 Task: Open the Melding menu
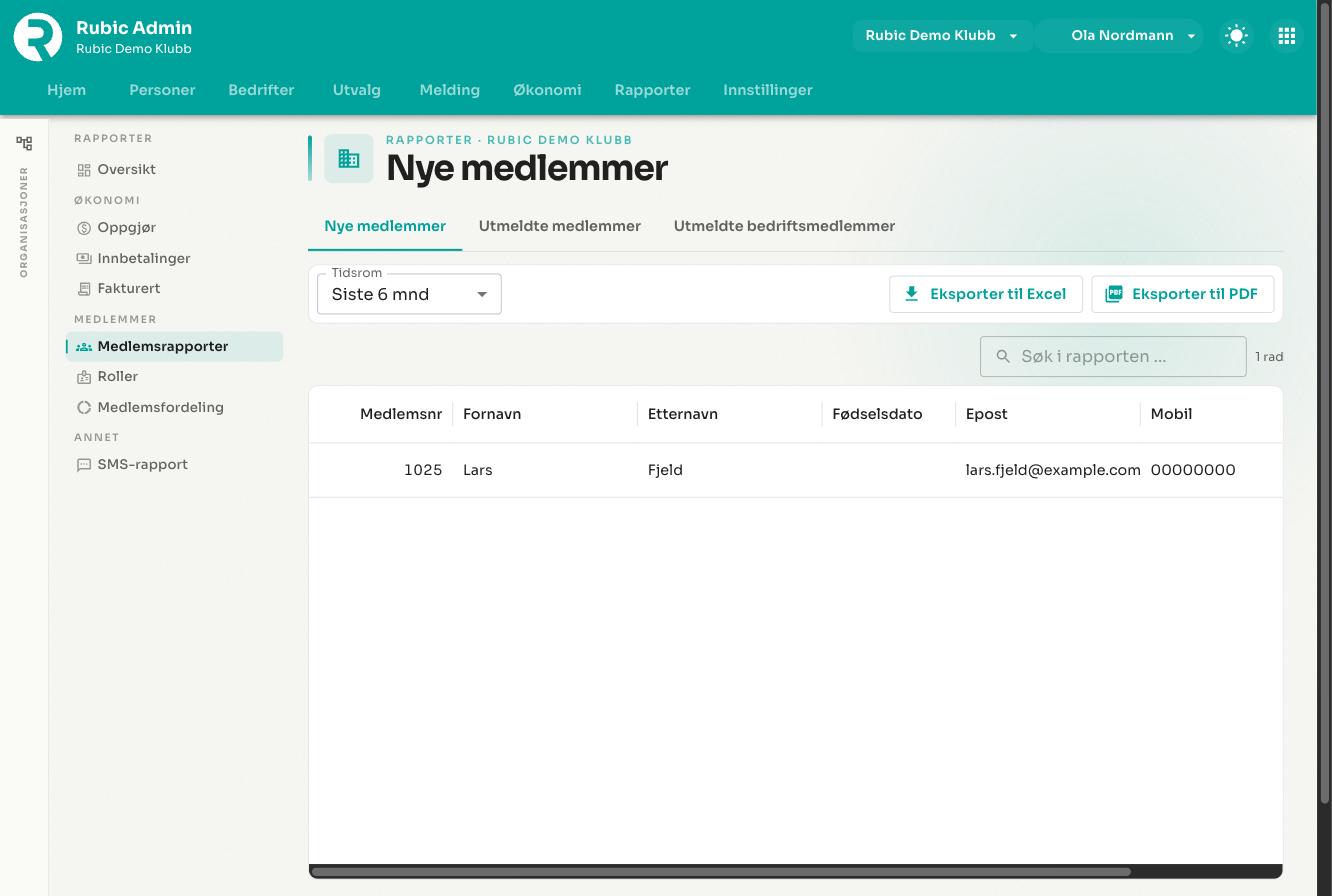point(450,90)
